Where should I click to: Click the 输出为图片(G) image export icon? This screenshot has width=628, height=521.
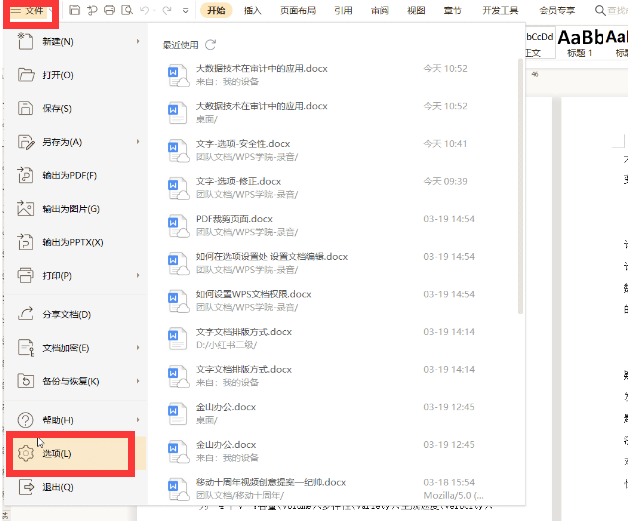26,209
